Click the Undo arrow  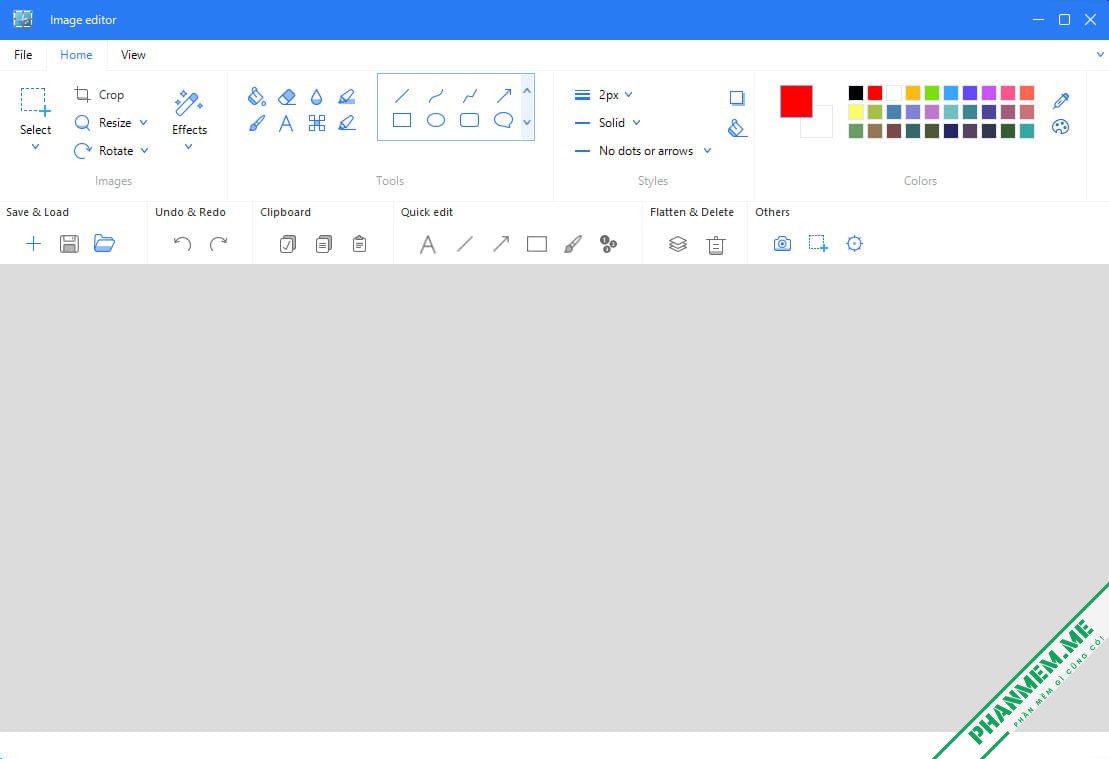click(182, 244)
